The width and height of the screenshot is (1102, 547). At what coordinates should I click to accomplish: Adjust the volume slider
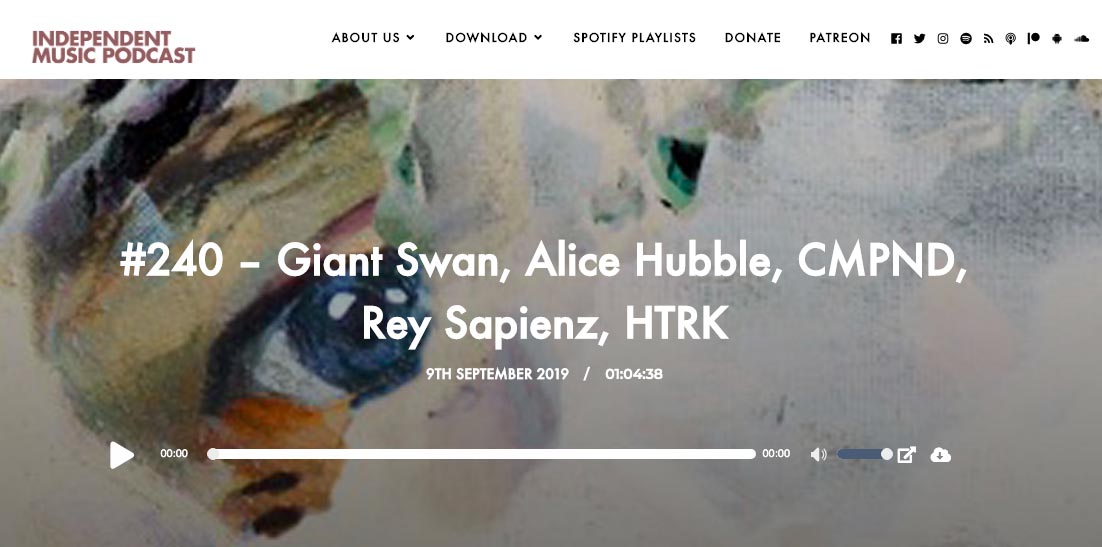pyautogui.click(x=864, y=454)
